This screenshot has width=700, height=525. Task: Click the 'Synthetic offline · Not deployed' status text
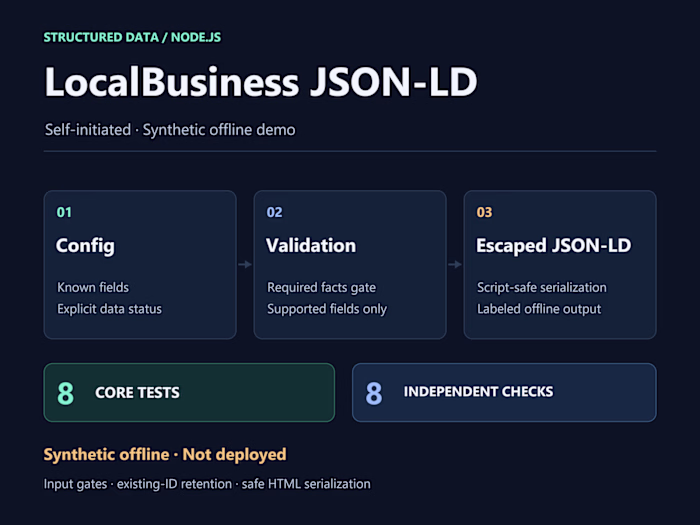click(165, 454)
